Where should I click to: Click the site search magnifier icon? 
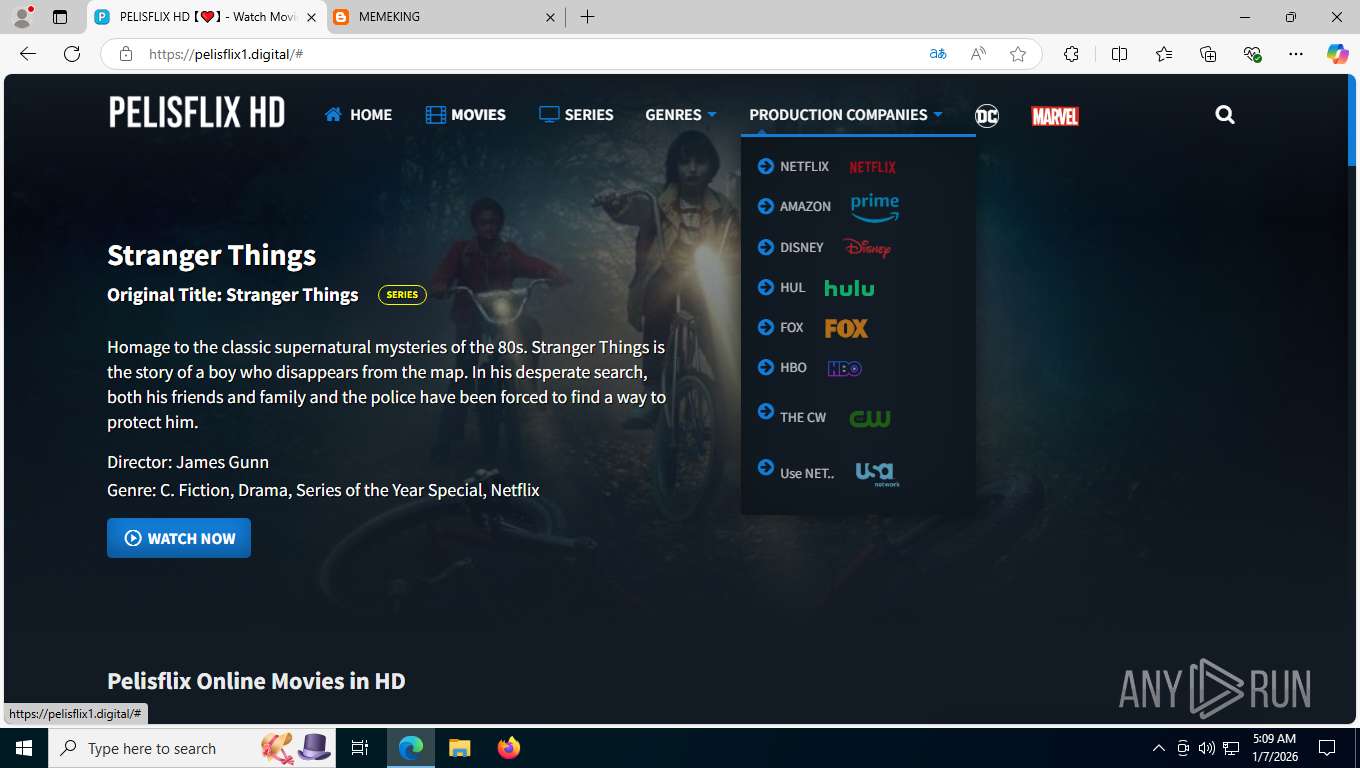pyautogui.click(x=1225, y=115)
